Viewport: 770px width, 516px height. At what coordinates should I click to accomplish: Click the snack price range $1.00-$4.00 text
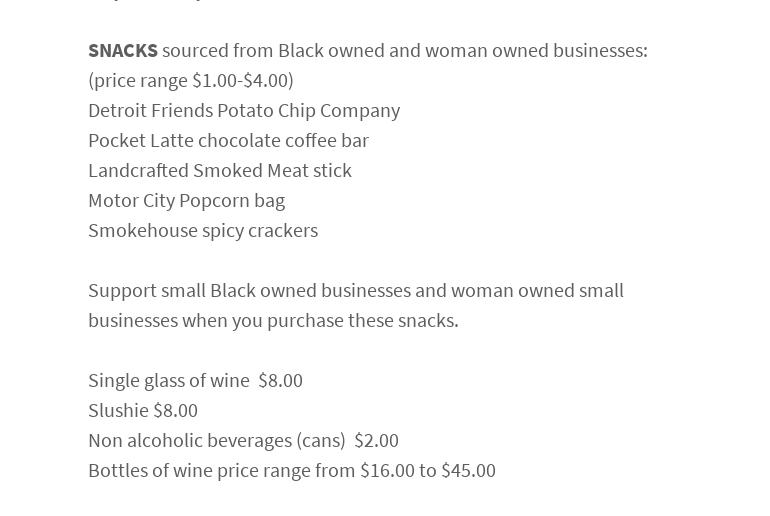[x=243, y=80]
